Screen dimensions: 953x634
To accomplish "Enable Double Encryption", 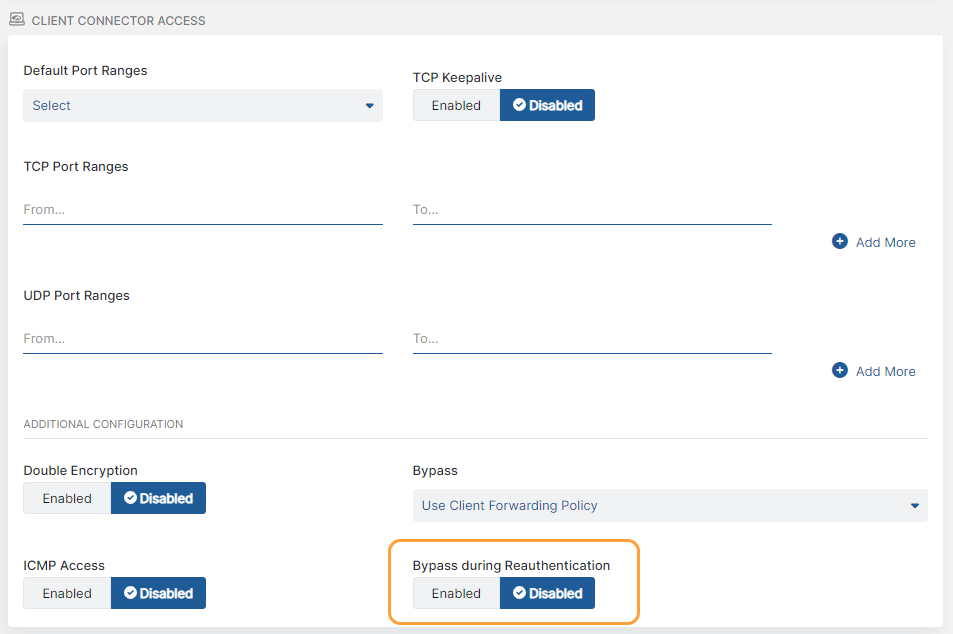I will tap(67, 498).
